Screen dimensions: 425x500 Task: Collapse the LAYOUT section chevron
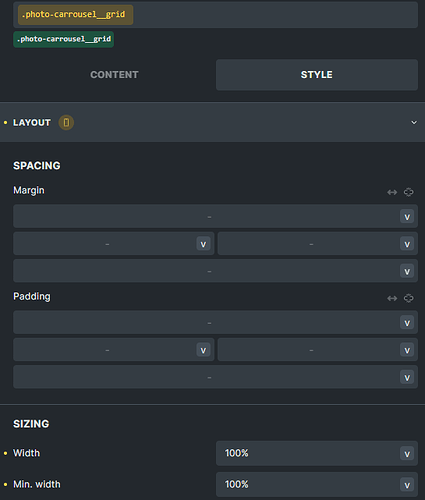point(414,123)
